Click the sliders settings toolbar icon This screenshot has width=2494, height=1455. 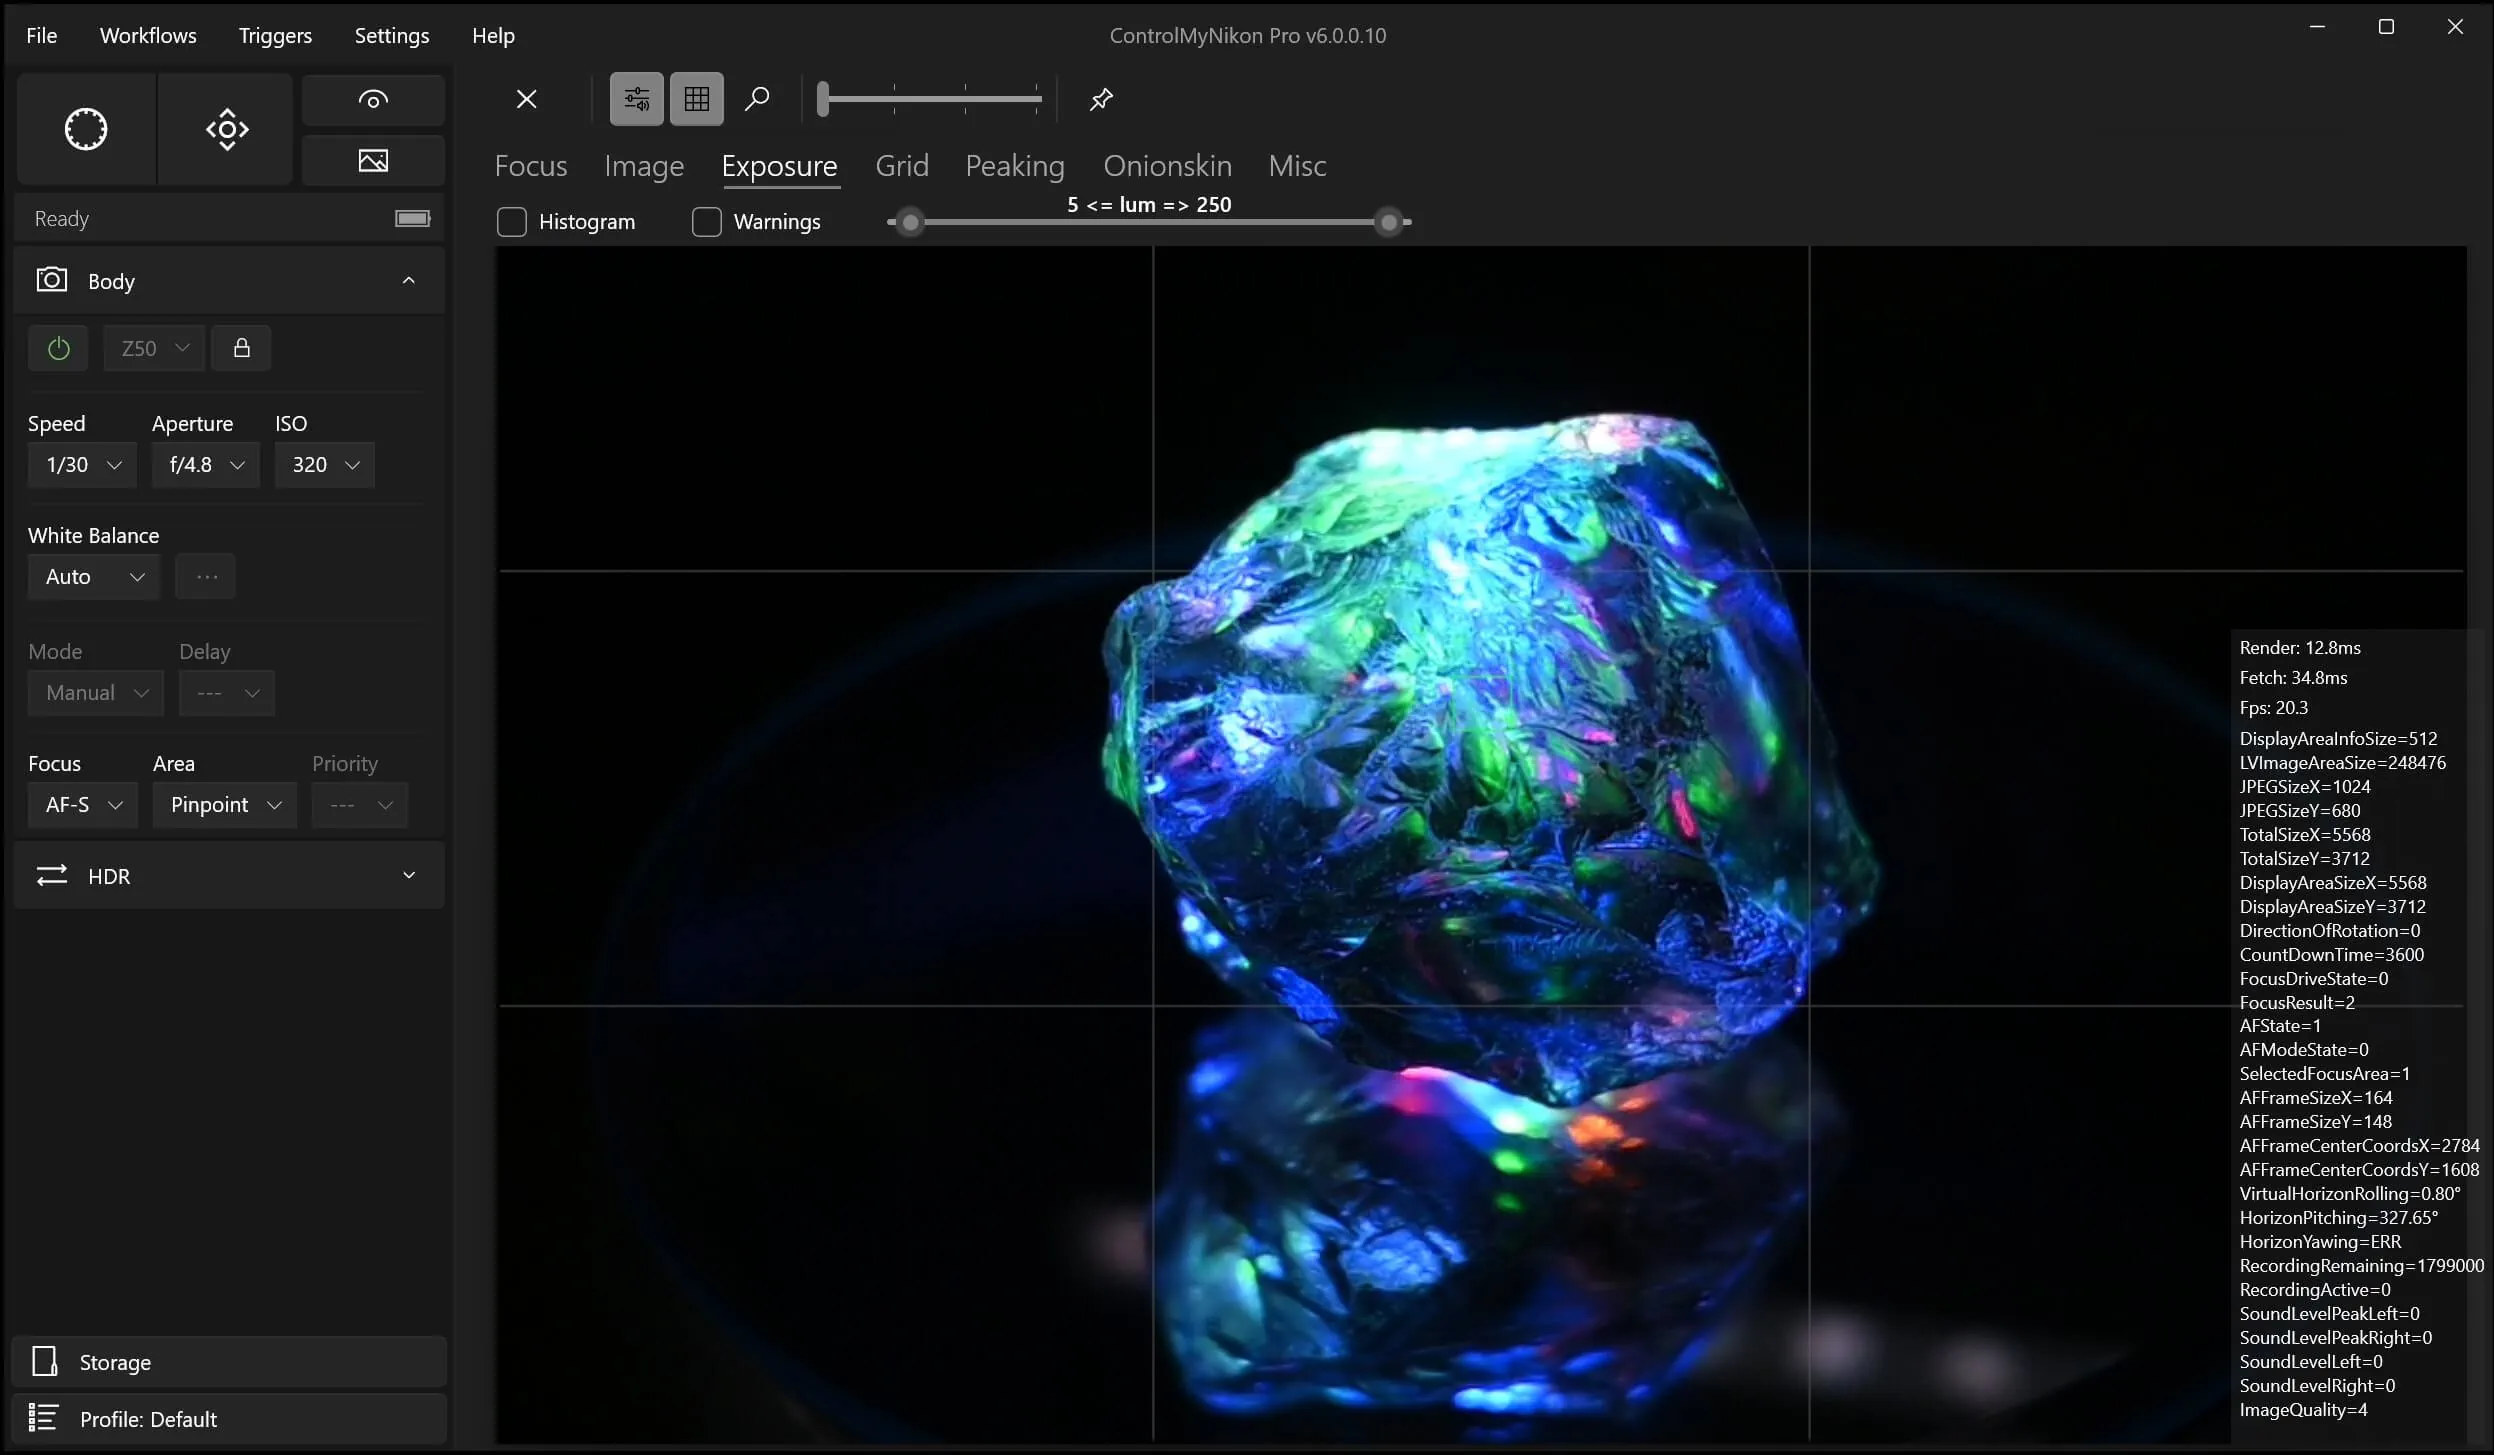636,99
